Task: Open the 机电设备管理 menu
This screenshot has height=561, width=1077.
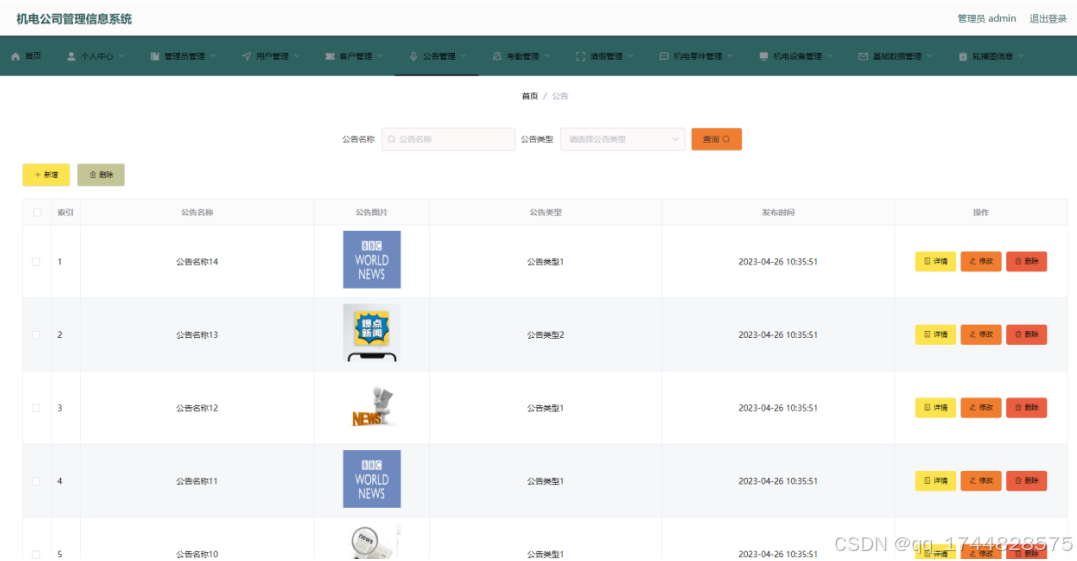Action: (795, 56)
